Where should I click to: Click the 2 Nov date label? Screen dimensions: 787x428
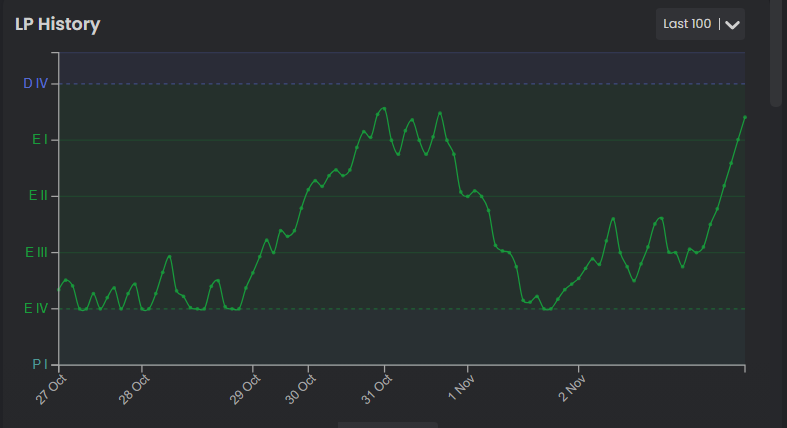(572, 388)
